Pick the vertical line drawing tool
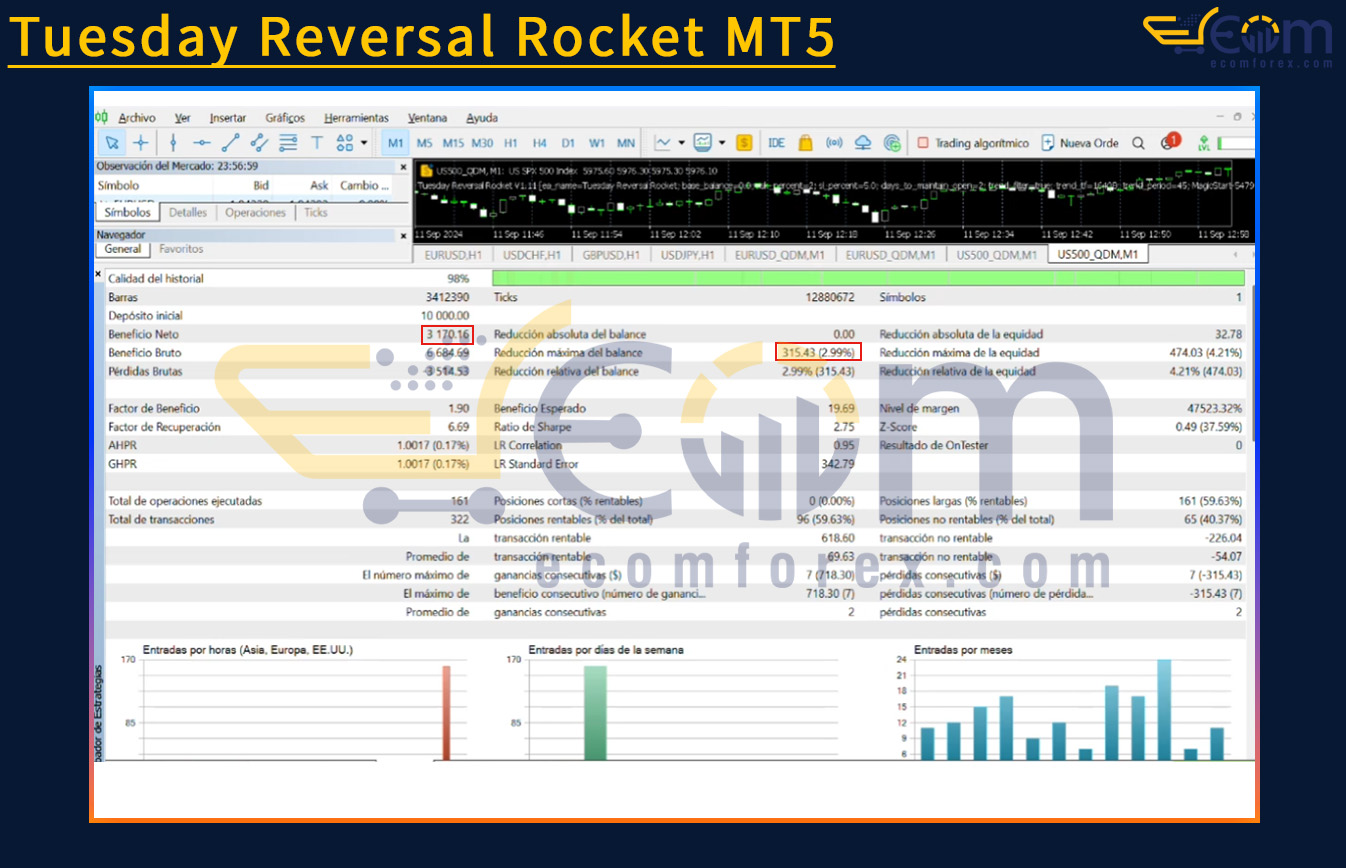Viewport: 1346px width, 868px height. pyautogui.click(x=173, y=143)
